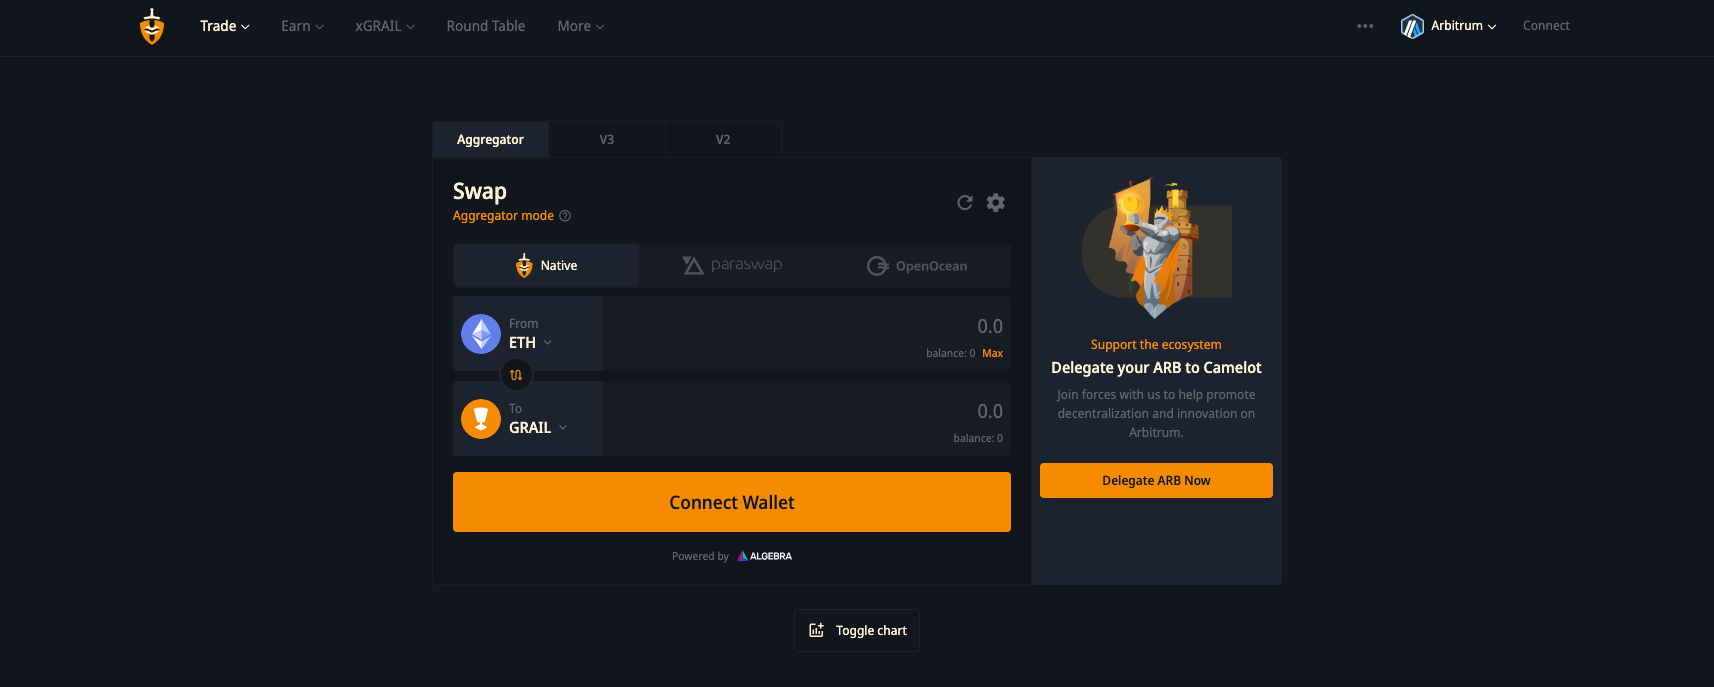Click the Support the ecosystem text
1714x687 pixels.
point(1156,345)
